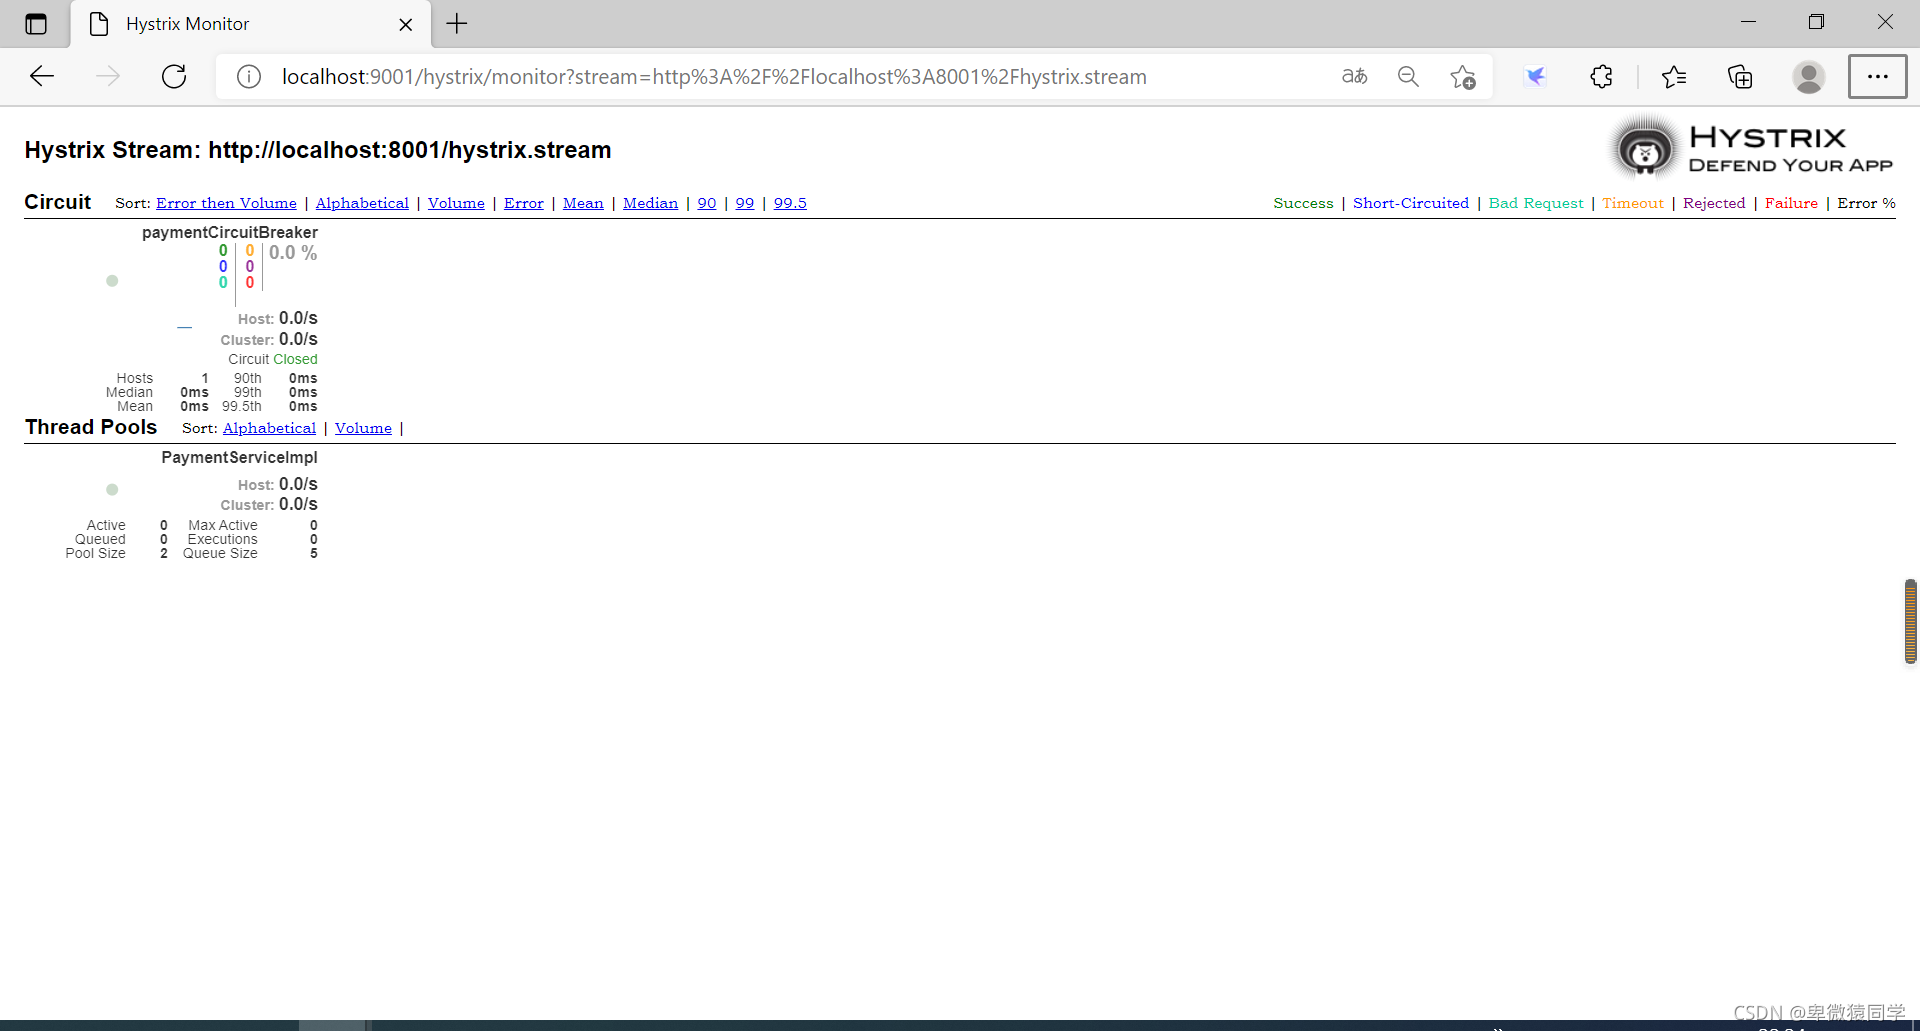The height and width of the screenshot is (1031, 1920).
Task: Click the Success legend label
Action: click(1303, 203)
